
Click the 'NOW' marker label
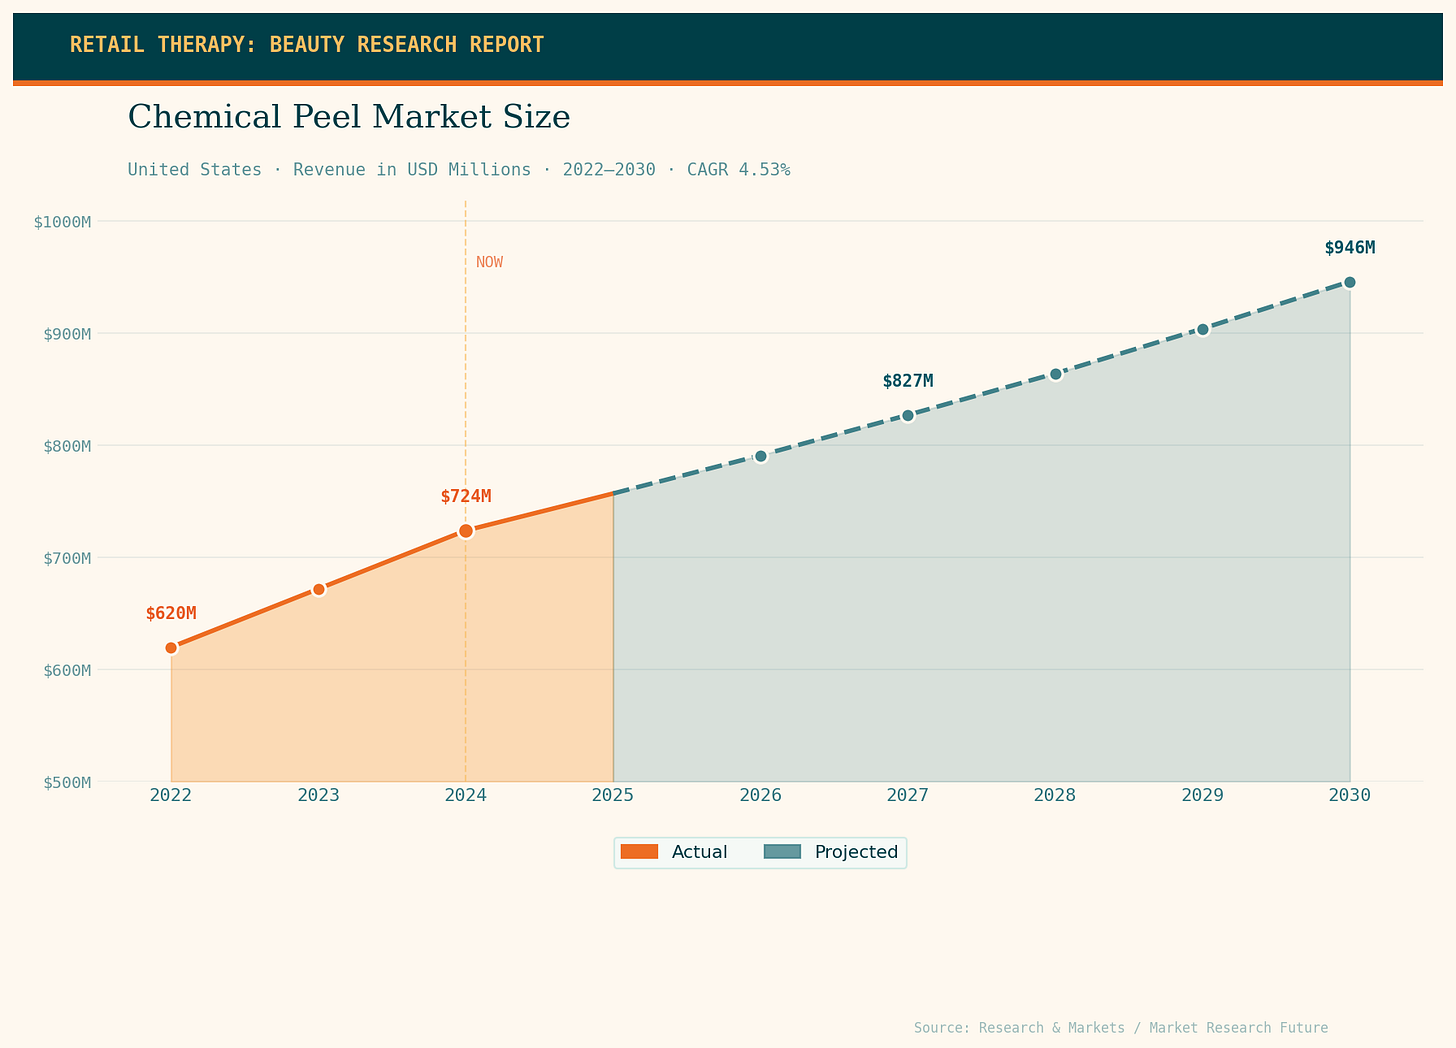point(490,263)
